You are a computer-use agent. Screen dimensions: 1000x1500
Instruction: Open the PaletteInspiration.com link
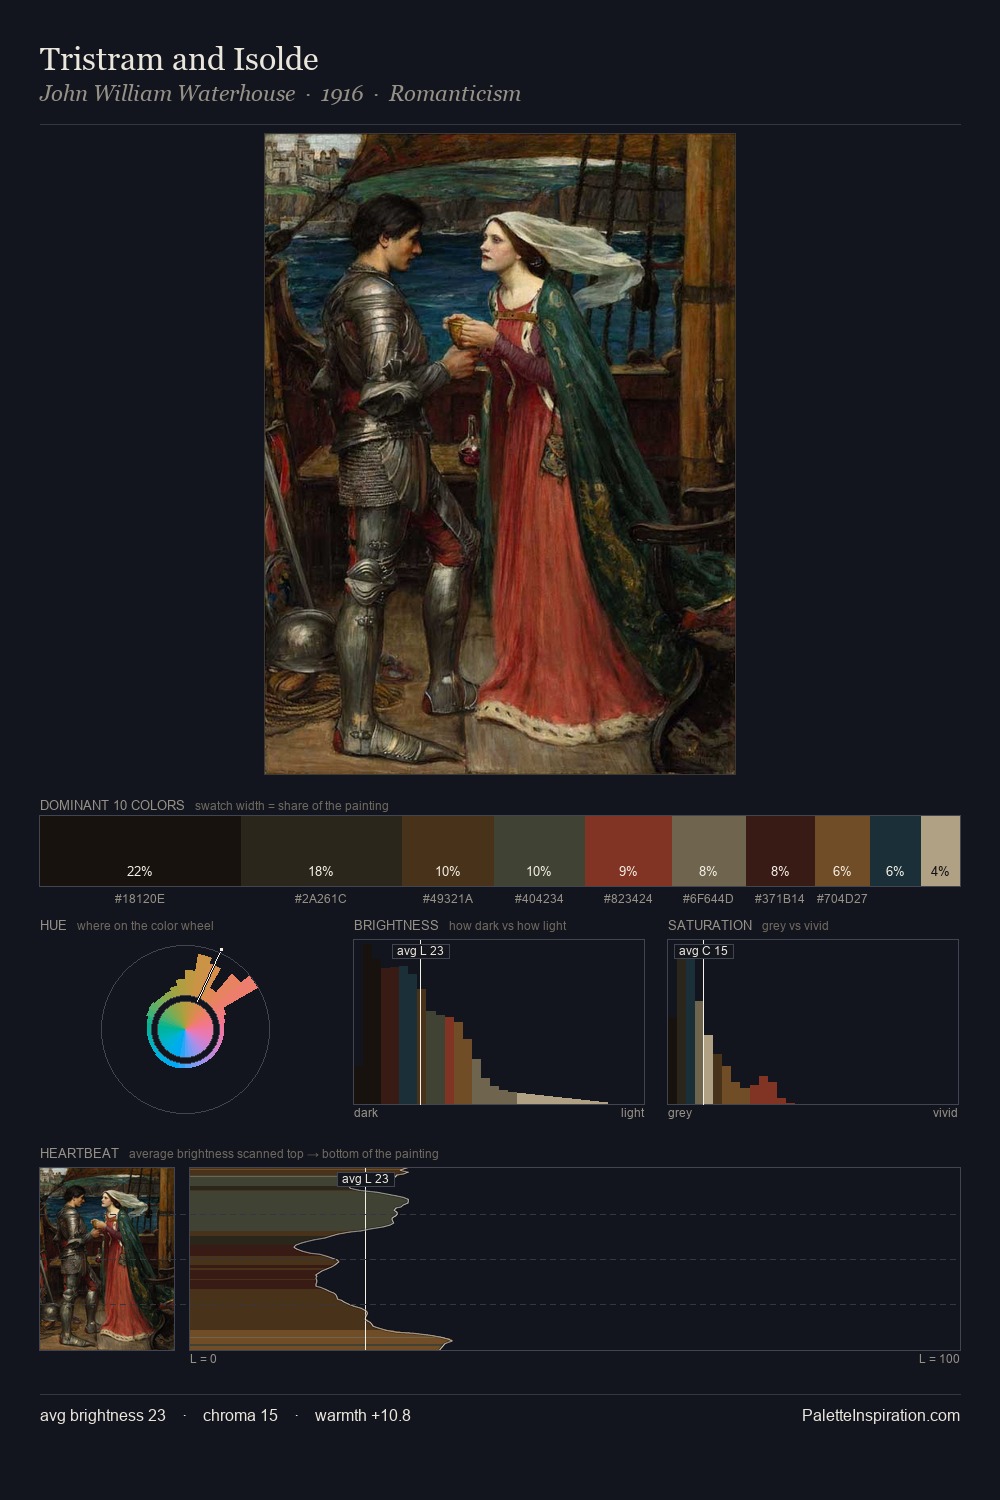tap(881, 1415)
